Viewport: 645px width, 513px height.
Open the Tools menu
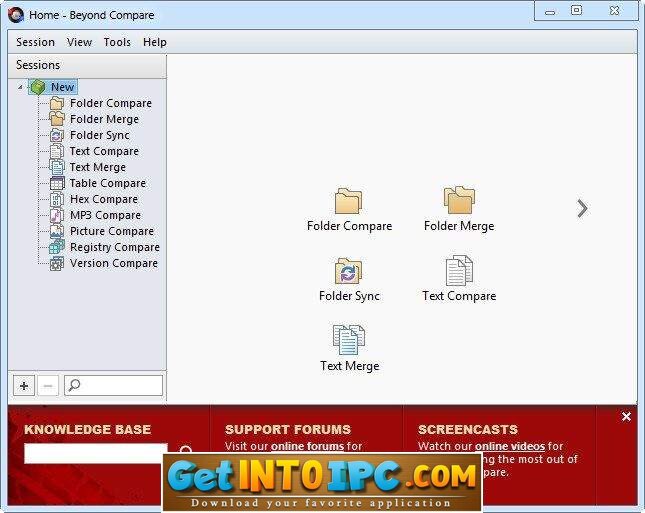[117, 42]
